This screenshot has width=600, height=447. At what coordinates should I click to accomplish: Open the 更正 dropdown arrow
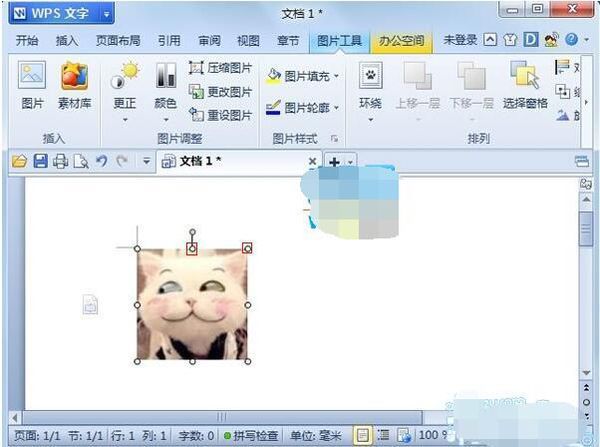(x=125, y=120)
